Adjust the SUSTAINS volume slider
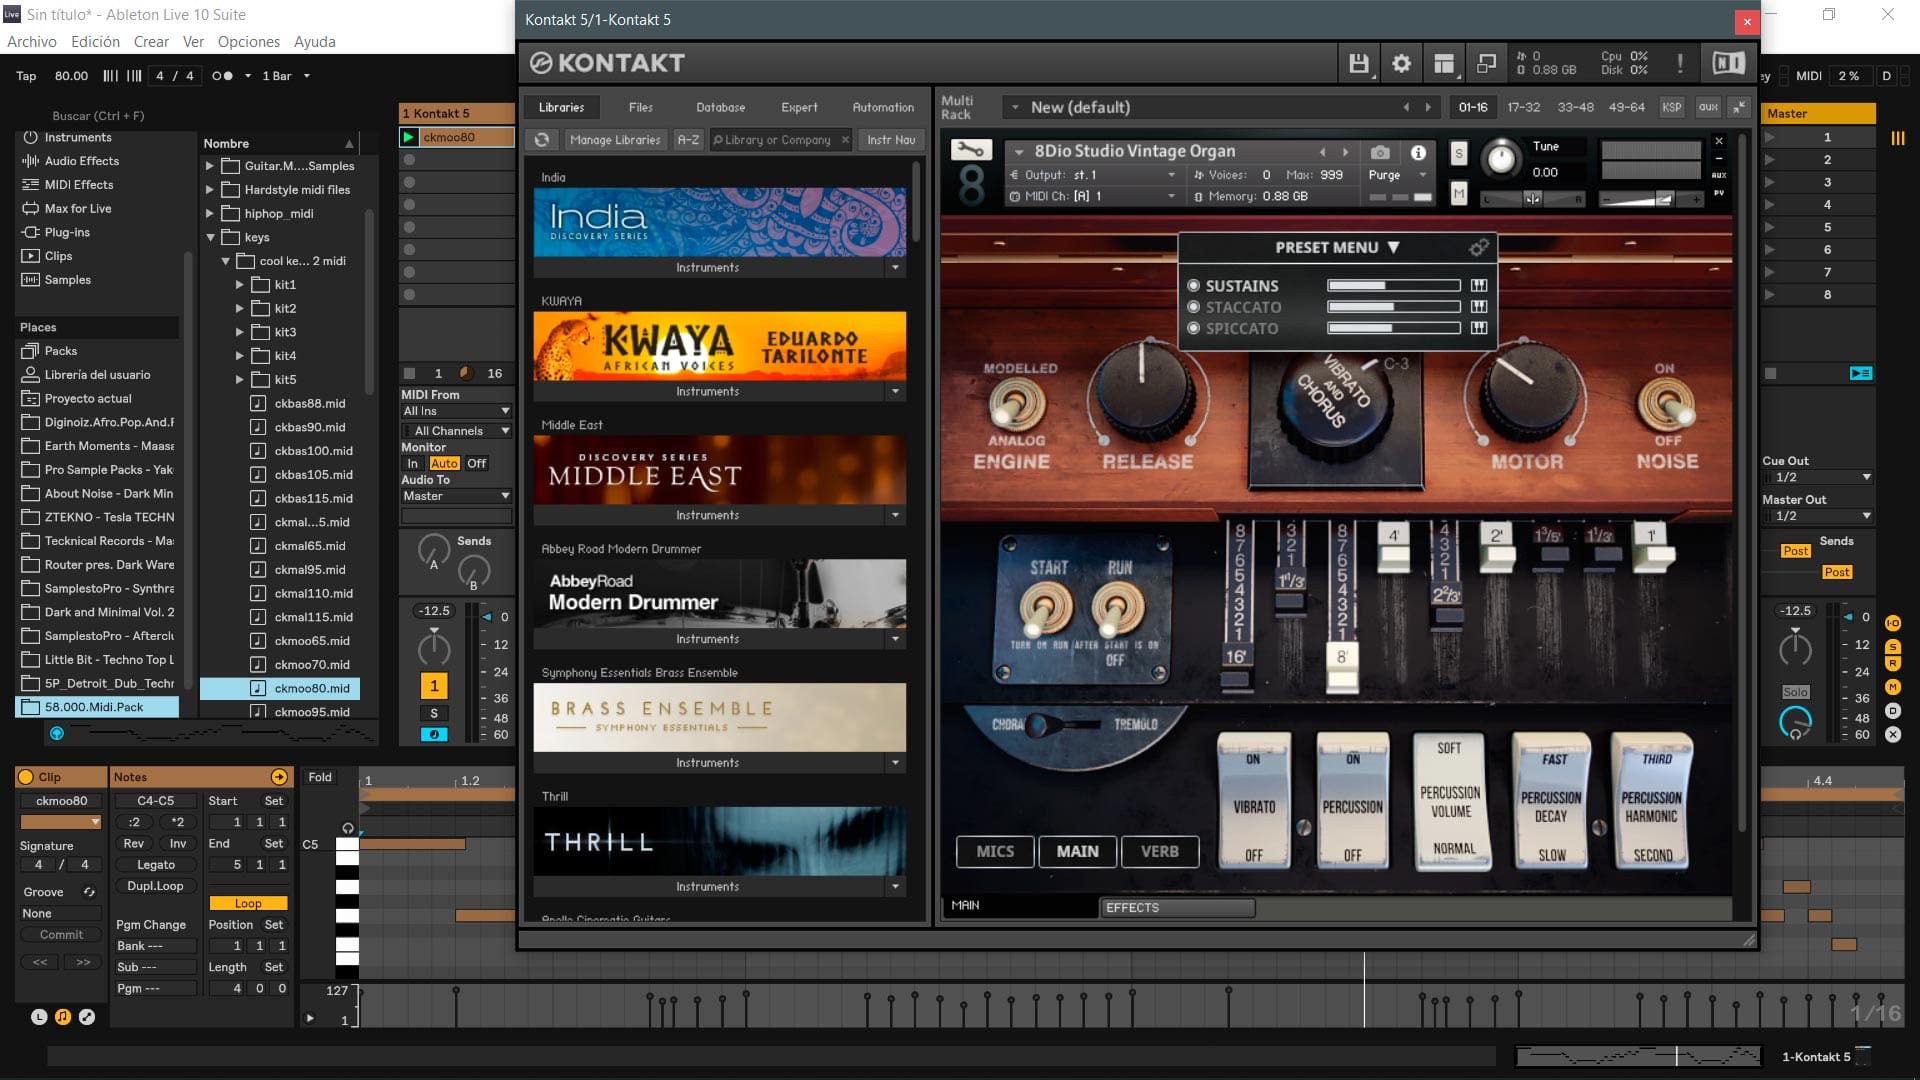Viewport: 1920px width, 1080px height. [1393, 286]
